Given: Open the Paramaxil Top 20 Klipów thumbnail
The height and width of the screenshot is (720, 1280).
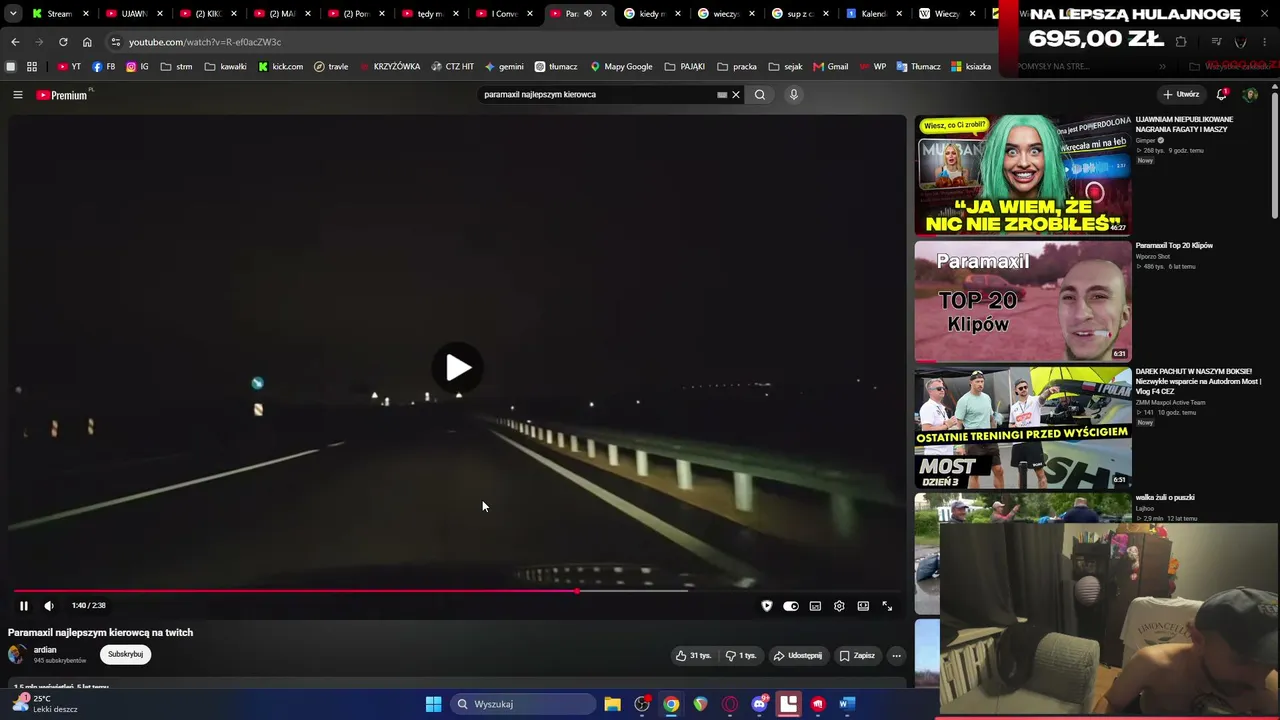Looking at the screenshot, I should [x=1023, y=301].
